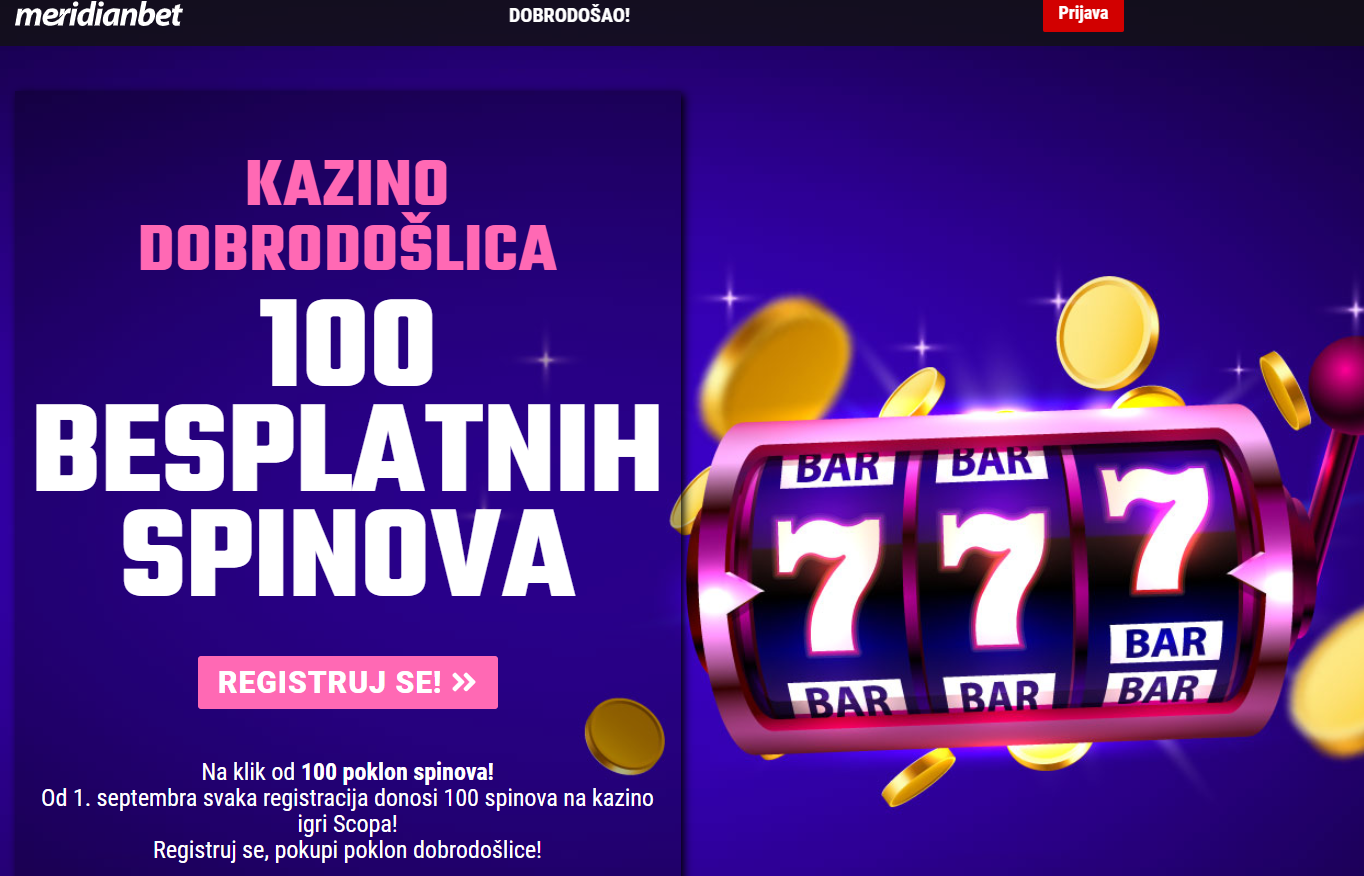Screen dimensions: 1364x876
Task: Click the pink slot machine lever knob
Action: 1338,380
